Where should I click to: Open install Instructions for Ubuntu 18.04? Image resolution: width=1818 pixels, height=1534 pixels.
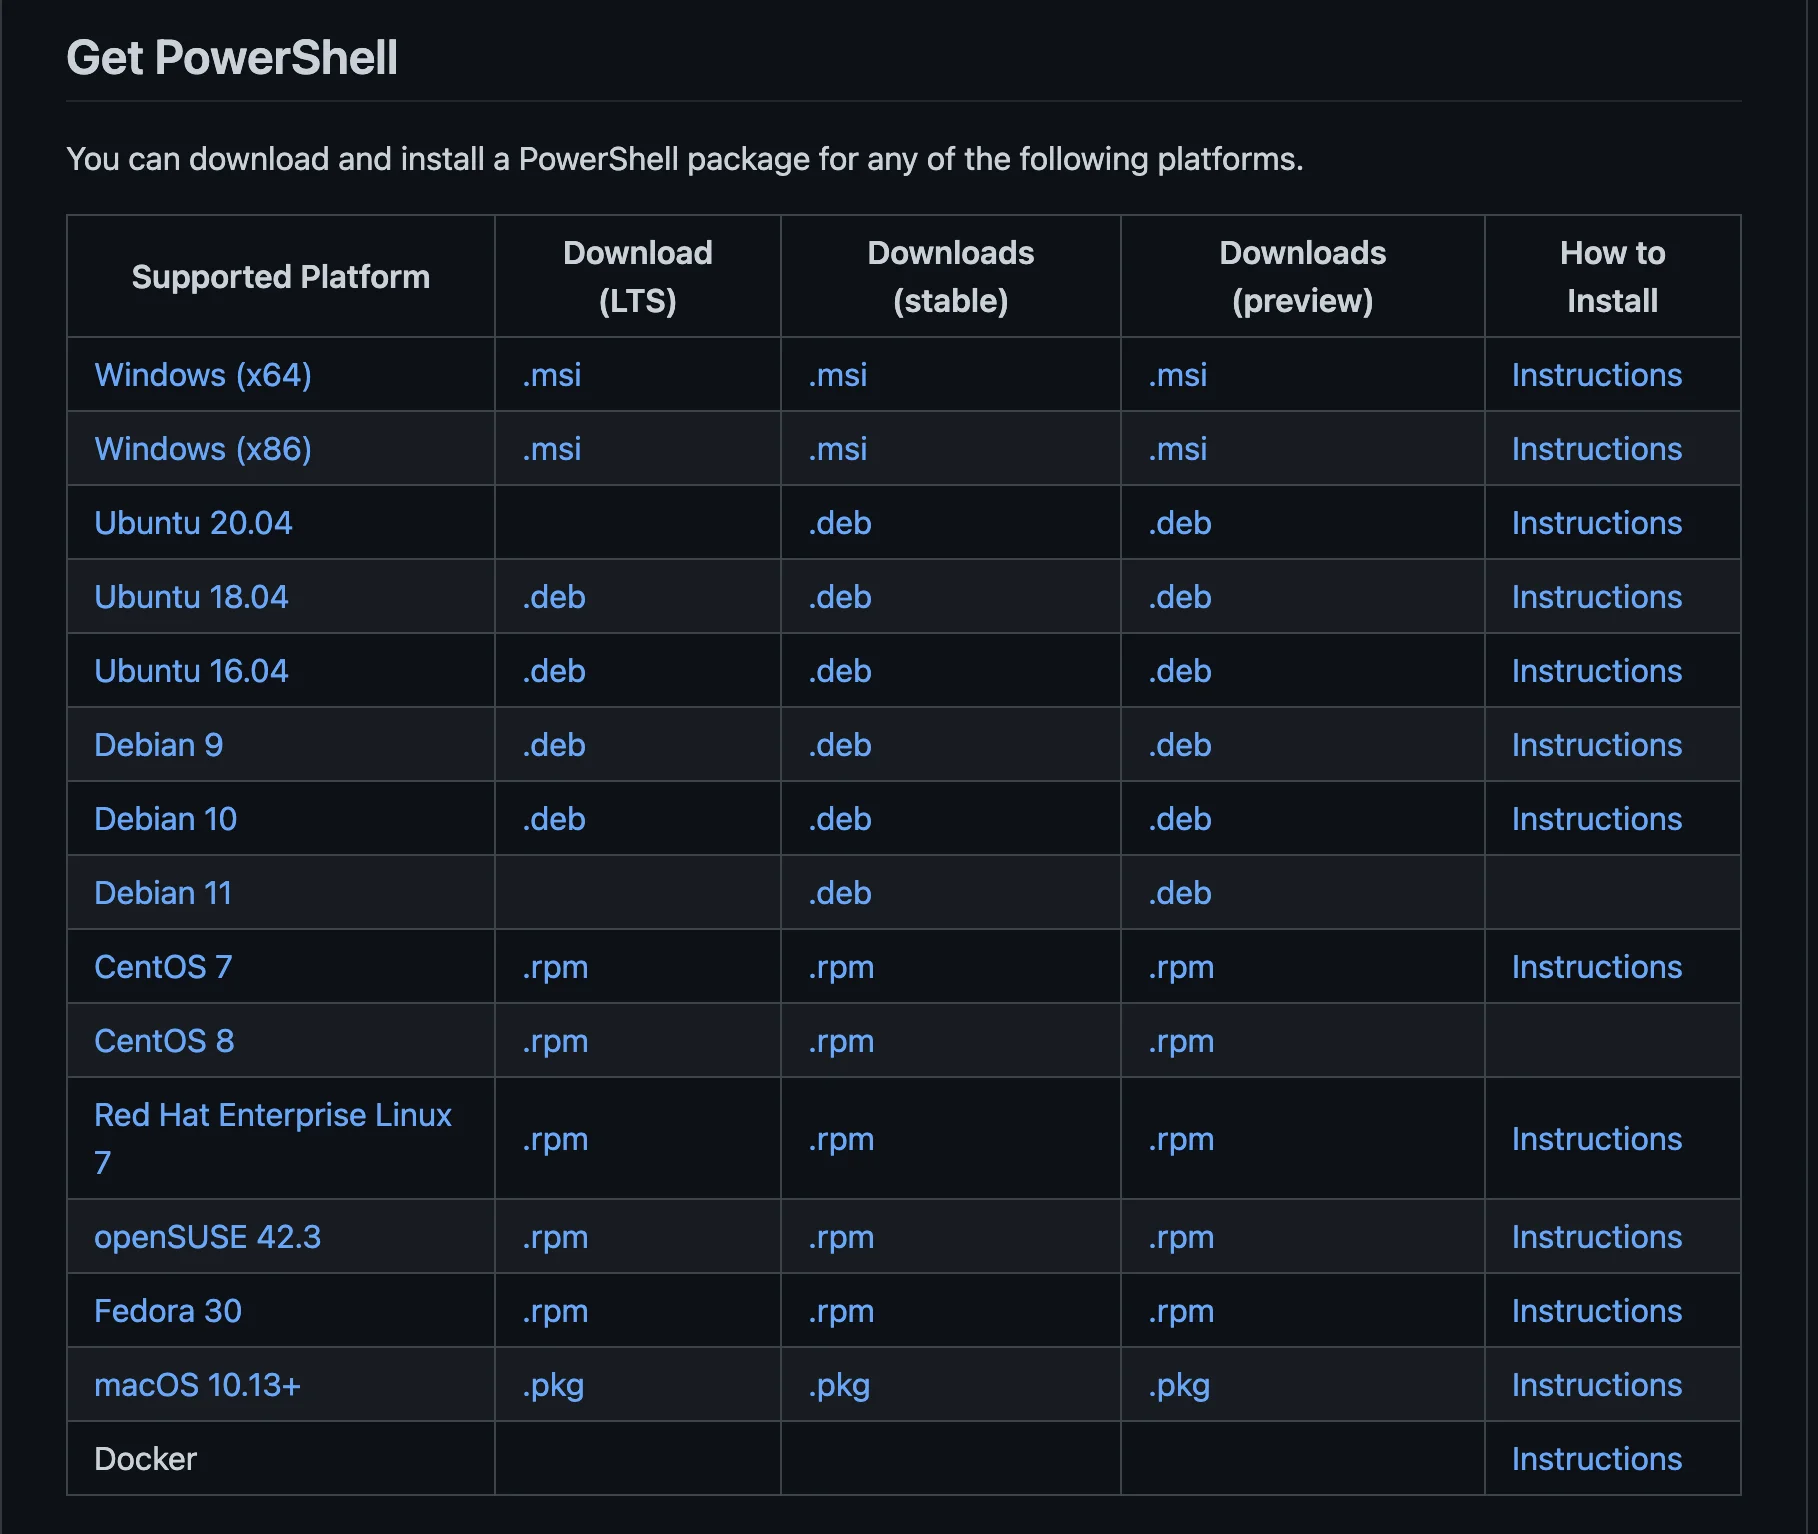1596,597
